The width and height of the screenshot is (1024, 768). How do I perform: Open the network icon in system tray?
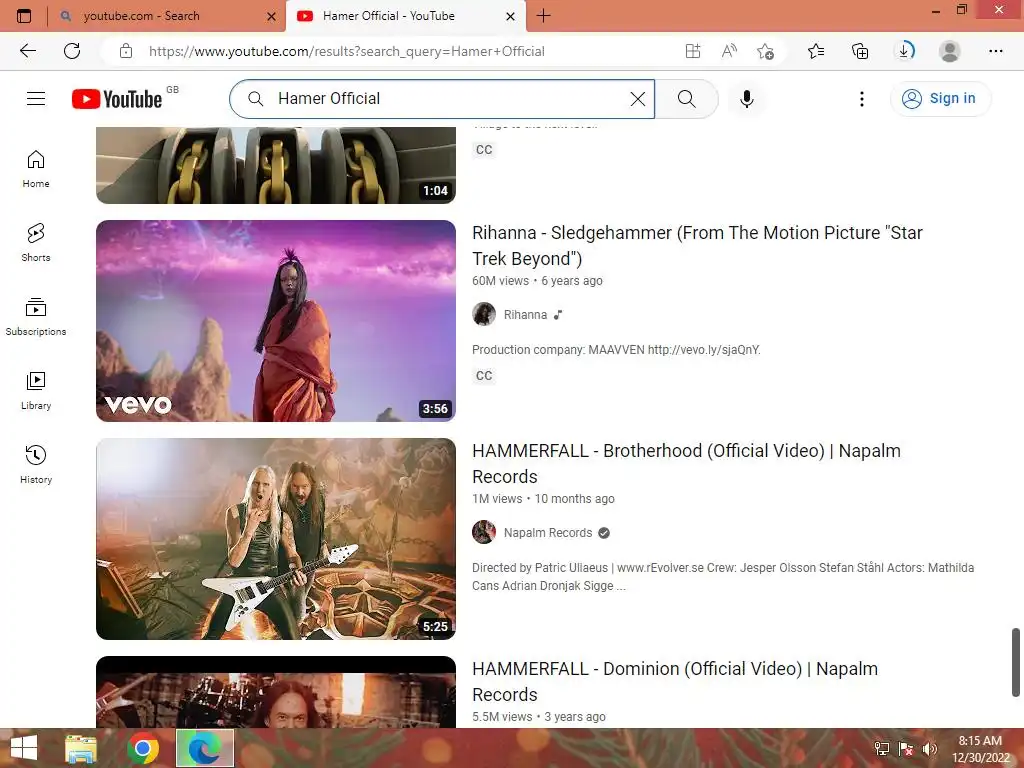tap(882, 749)
